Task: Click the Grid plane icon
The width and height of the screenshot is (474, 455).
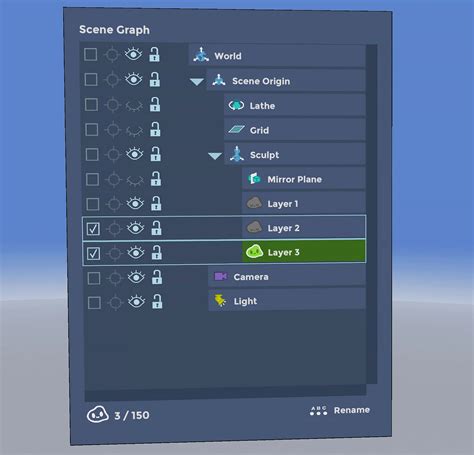Action: (237, 129)
